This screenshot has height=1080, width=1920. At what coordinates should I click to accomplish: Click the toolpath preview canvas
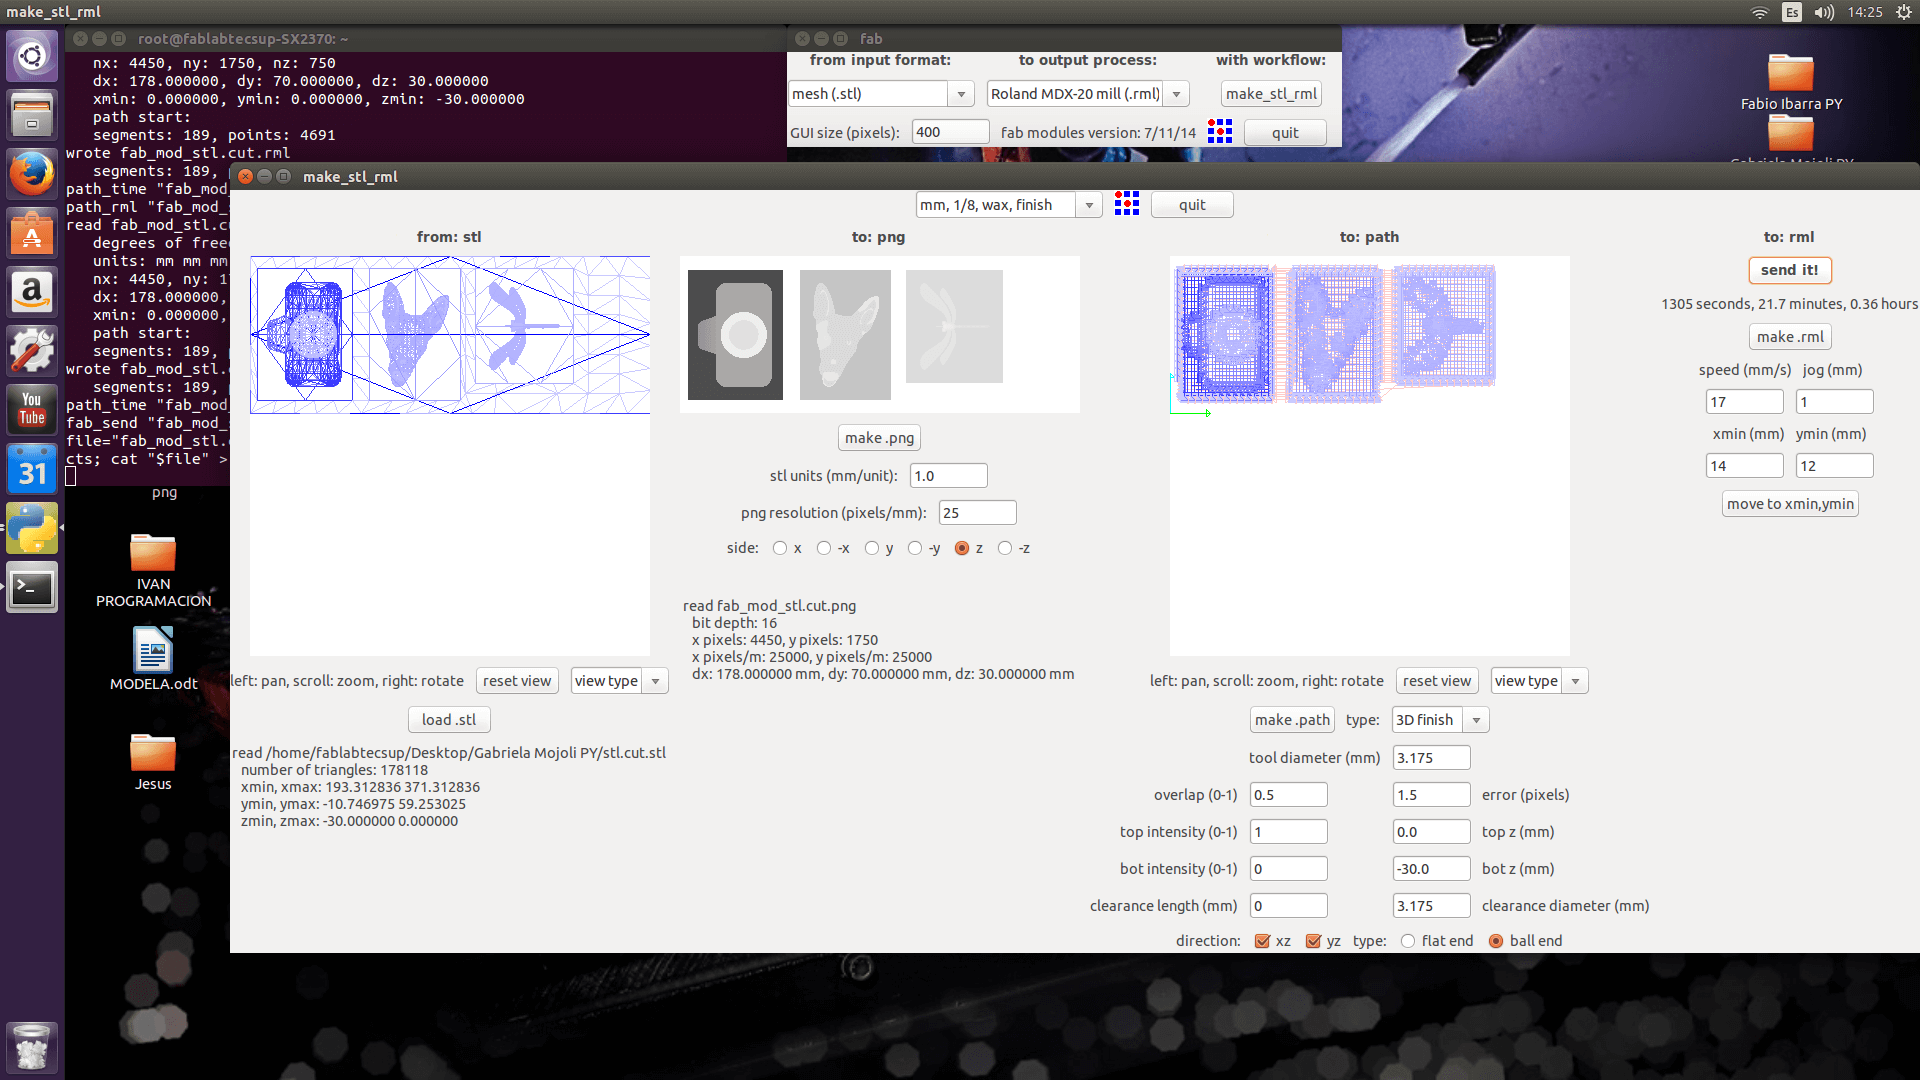coord(1369,456)
